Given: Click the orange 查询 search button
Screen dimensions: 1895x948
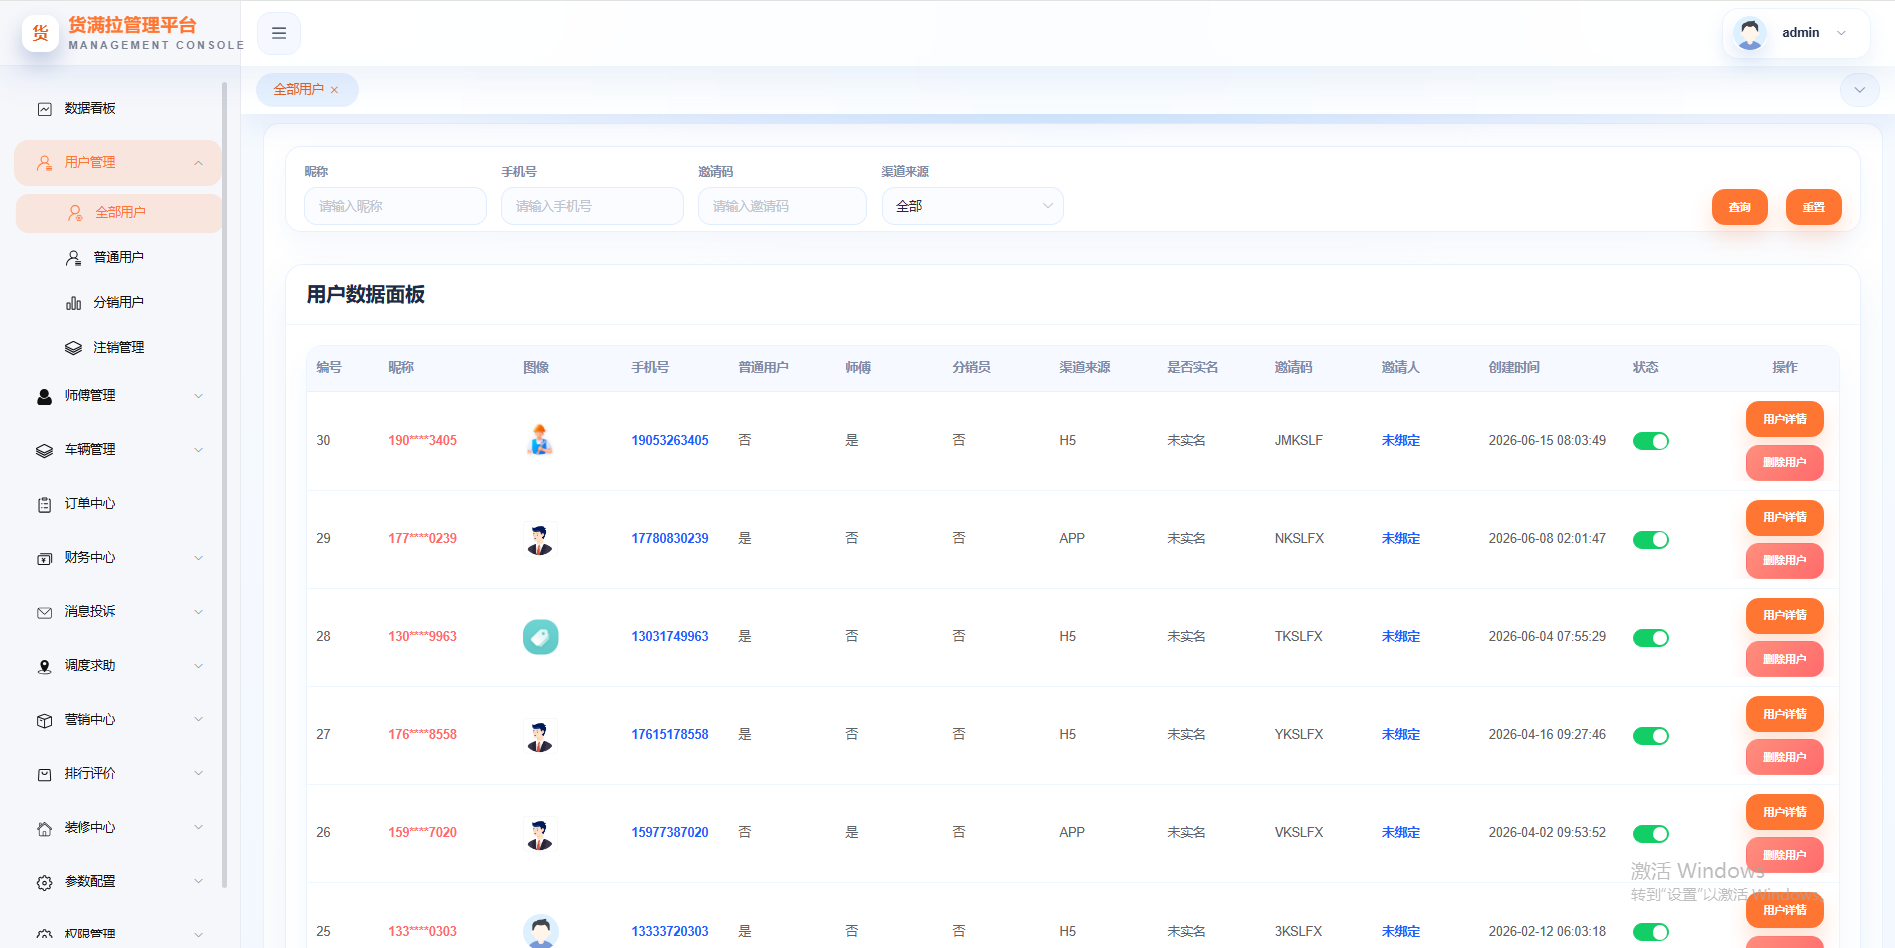Looking at the screenshot, I should coord(1740,207).
